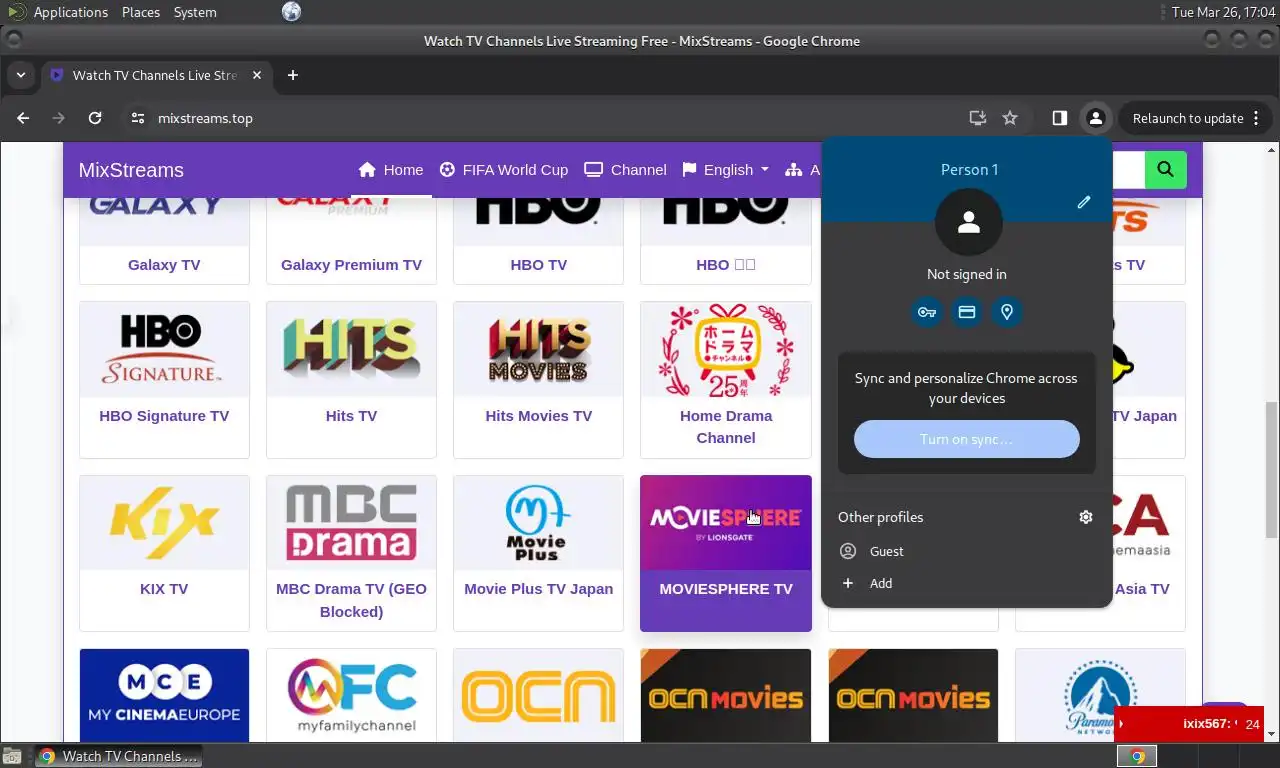Open Guest profile
The image size is (1280, 768).
(x=966, y=551)
